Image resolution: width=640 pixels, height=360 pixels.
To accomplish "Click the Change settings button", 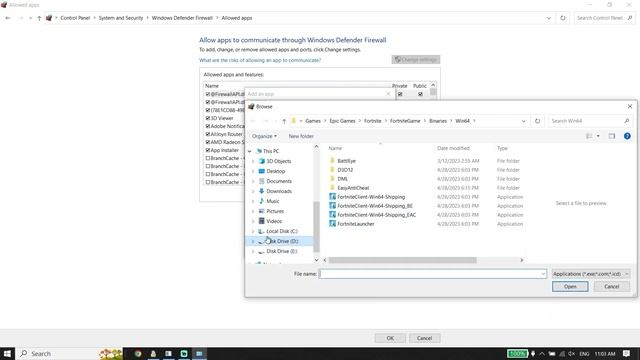I will click(416, 60).
